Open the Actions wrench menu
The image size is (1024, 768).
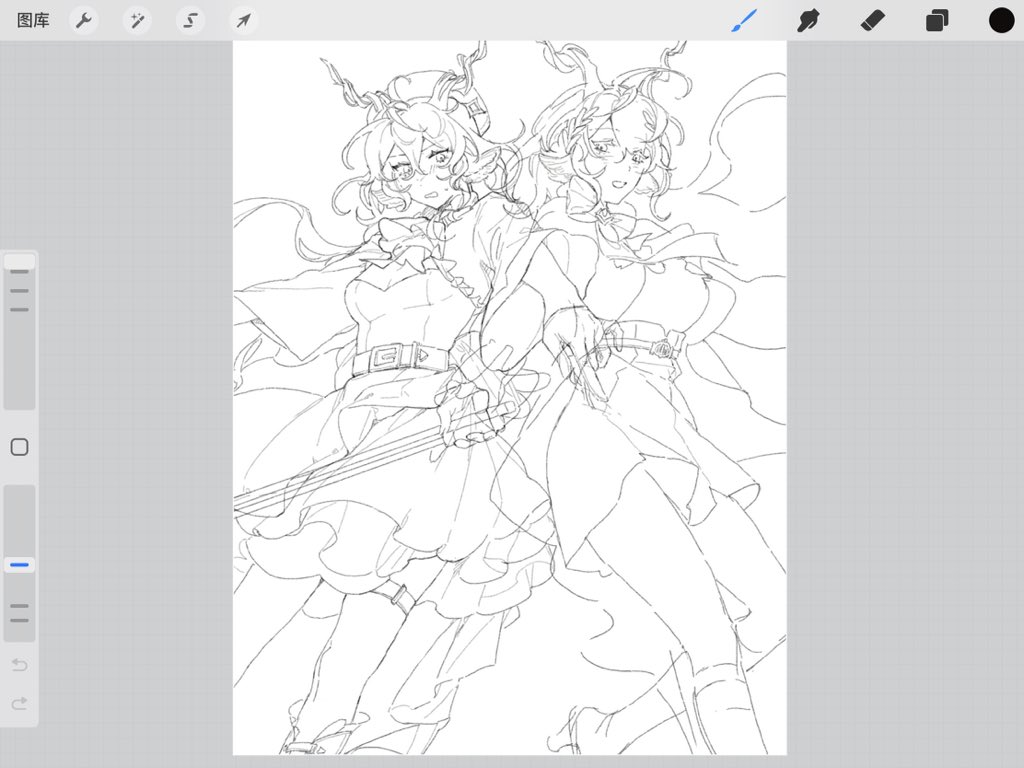tap(84, 20)
